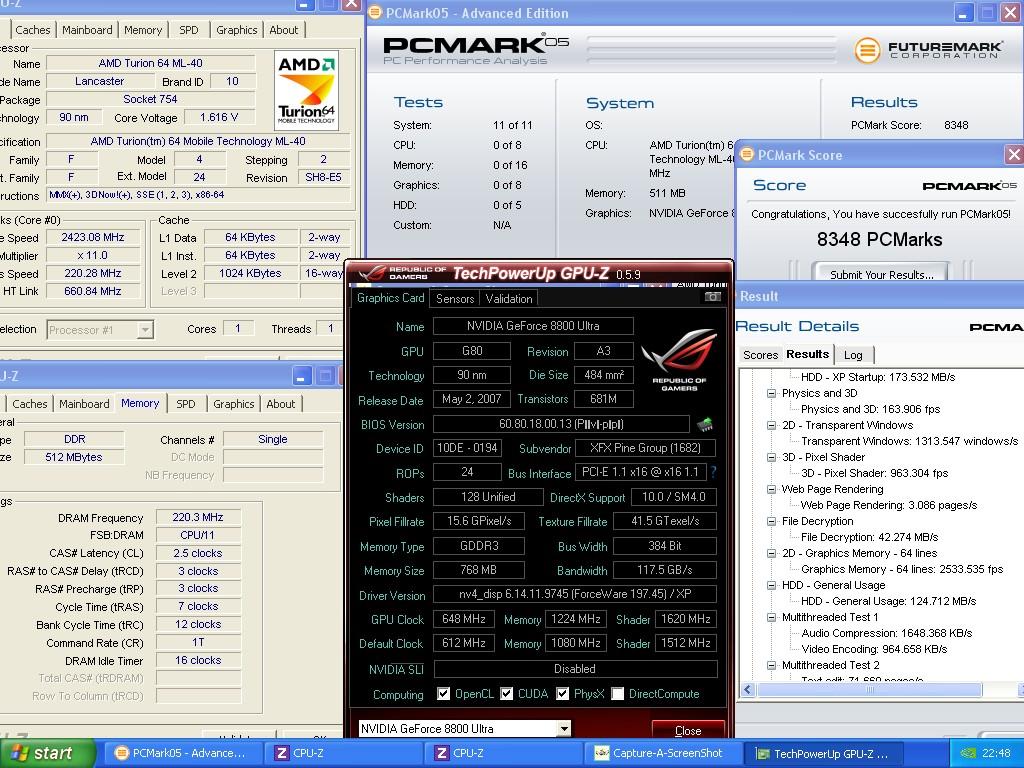Click the NVIDIA tray icon near the clock

[968, 754]
